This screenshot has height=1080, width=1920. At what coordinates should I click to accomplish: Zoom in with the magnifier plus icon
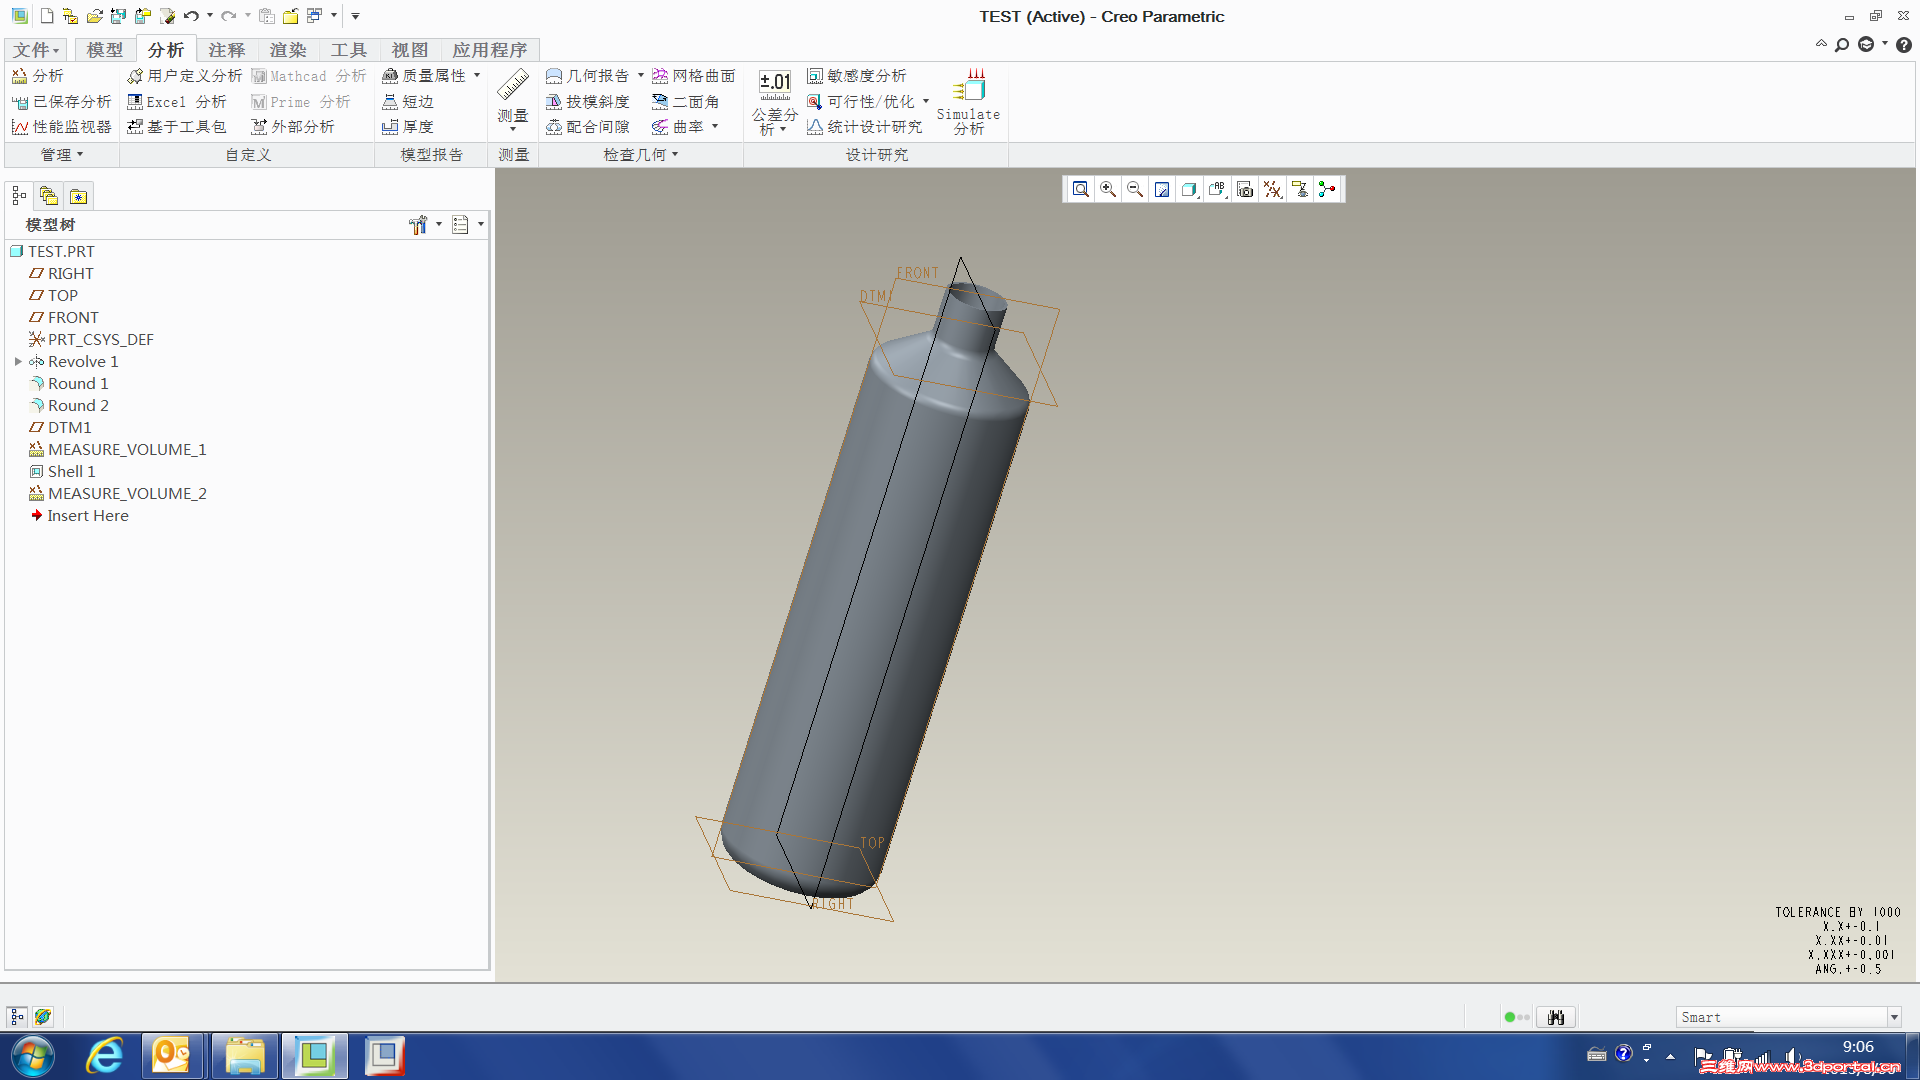tap(1108, 189)
